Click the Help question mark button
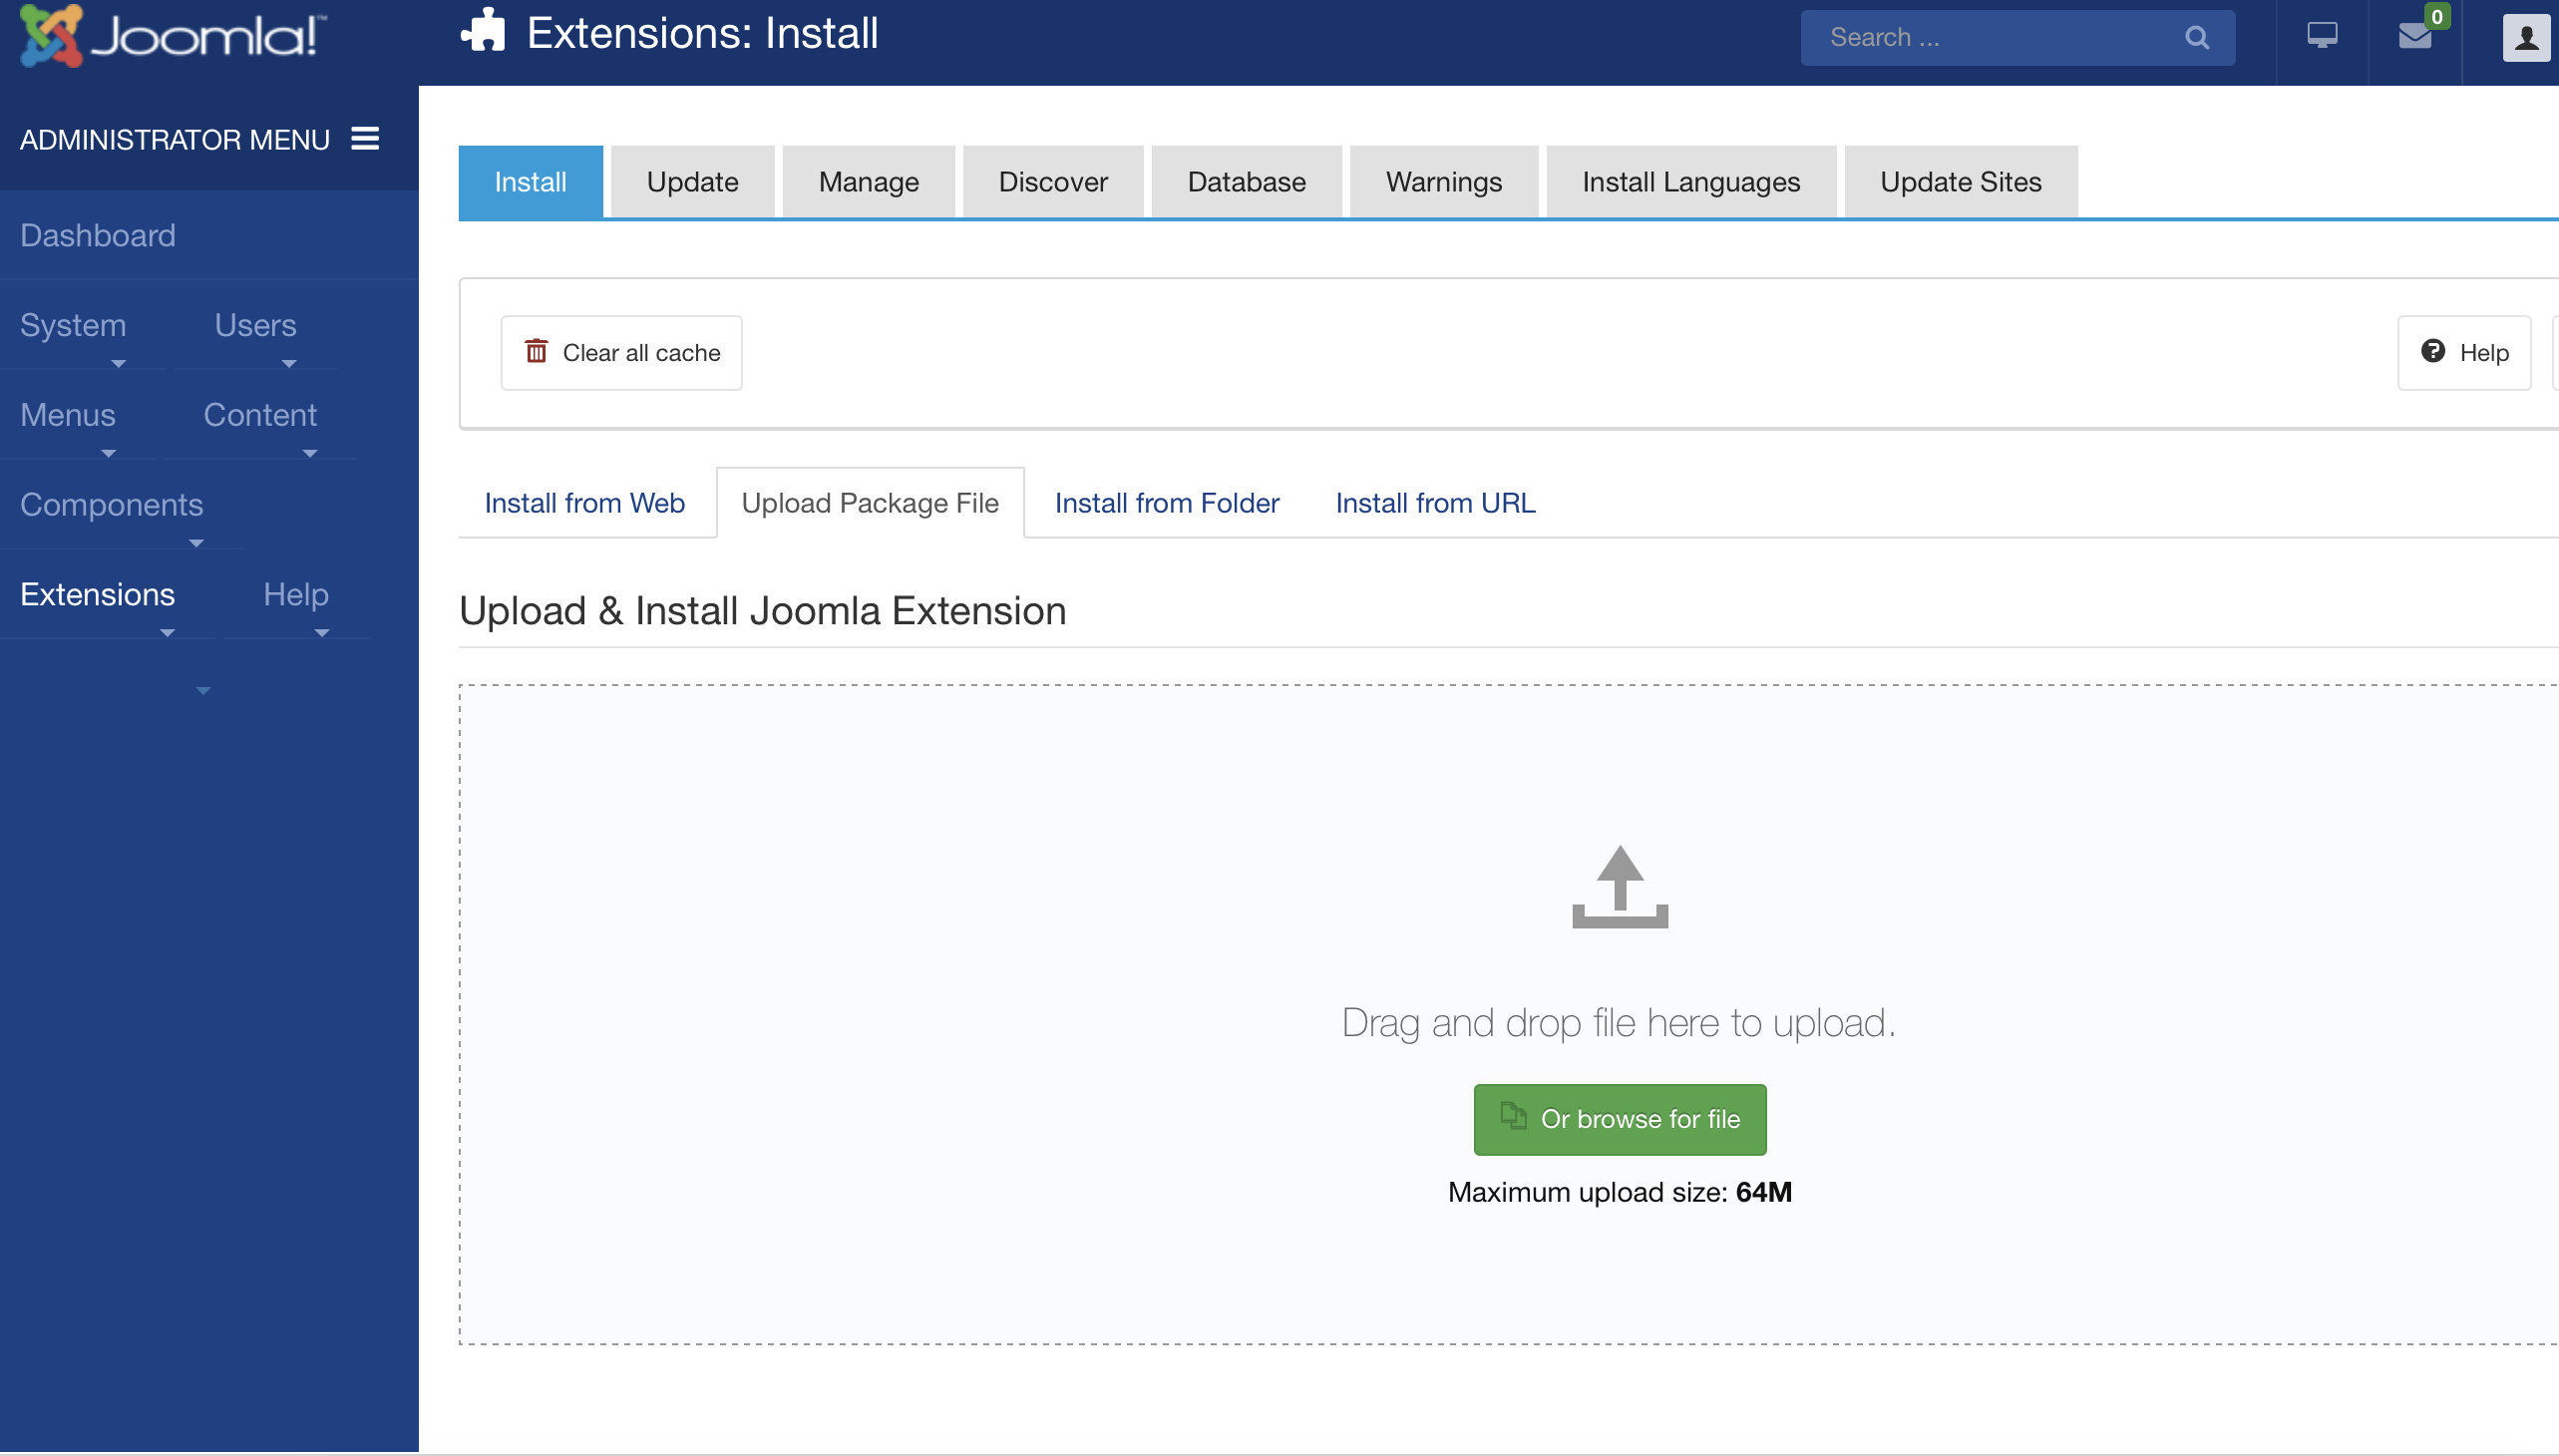Screen dimensions: 2559x1456 2463,353
